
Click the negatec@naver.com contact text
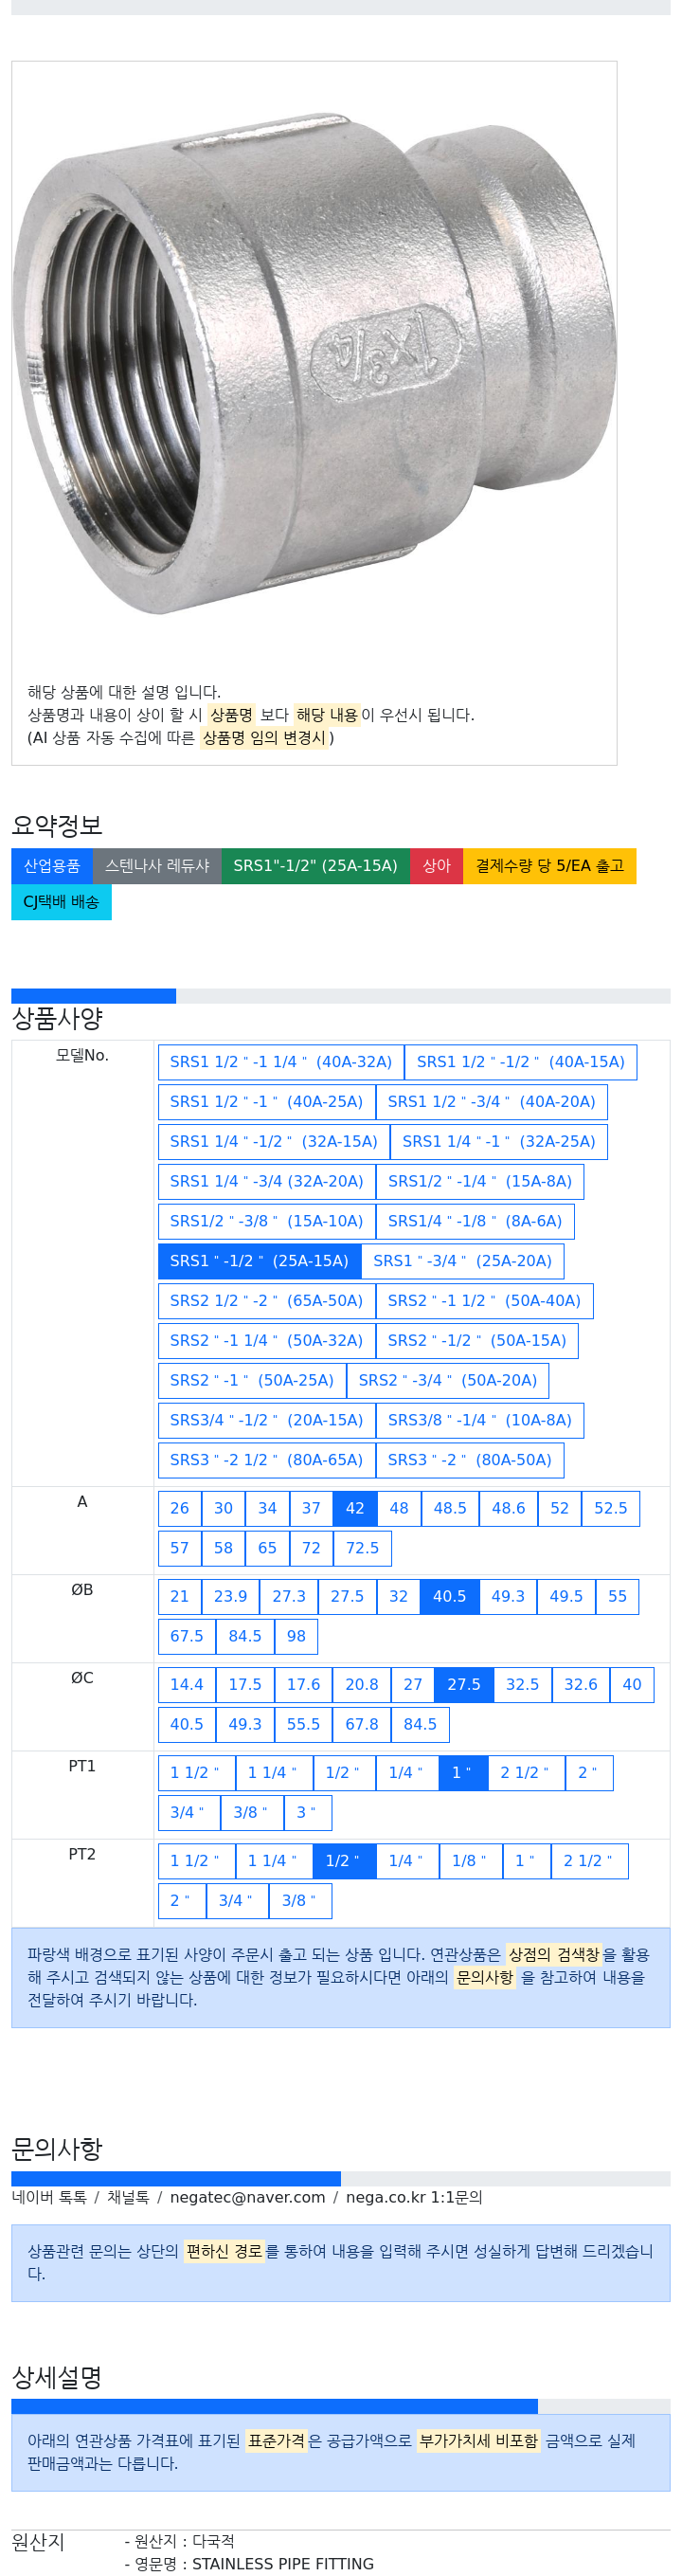point(247,2196)
